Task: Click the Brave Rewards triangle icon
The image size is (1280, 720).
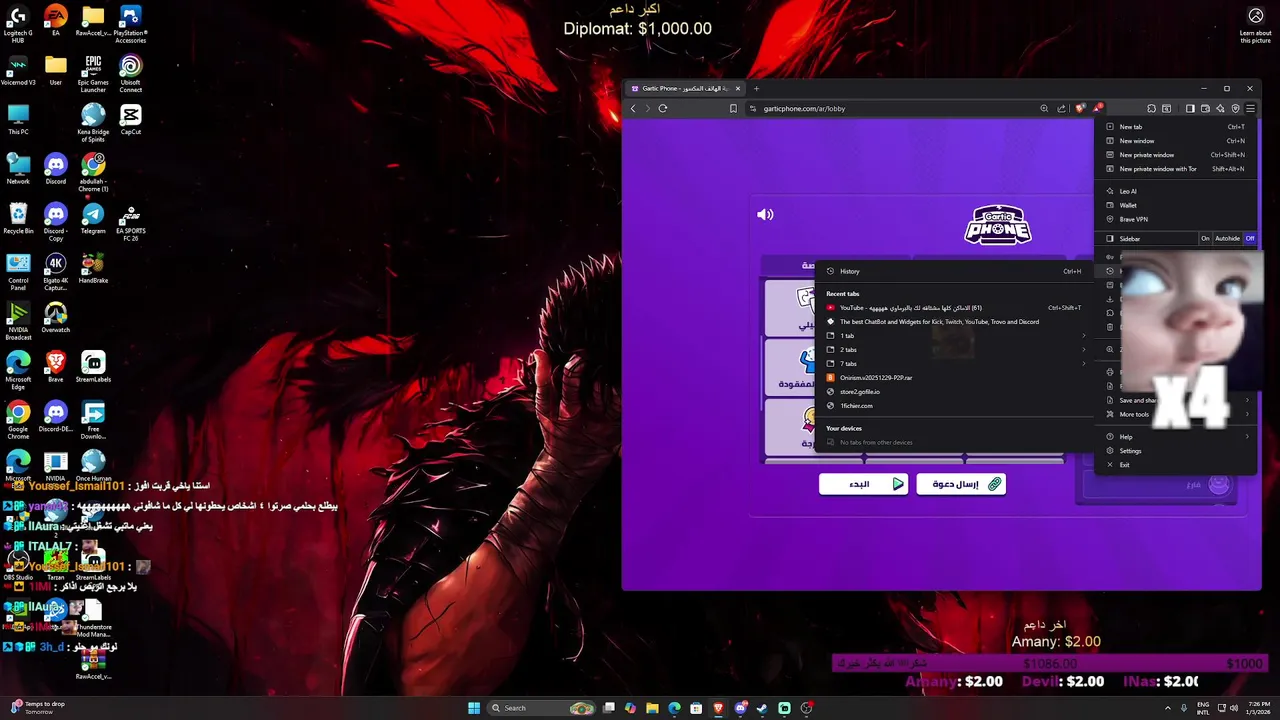Action: [1097, 108]
